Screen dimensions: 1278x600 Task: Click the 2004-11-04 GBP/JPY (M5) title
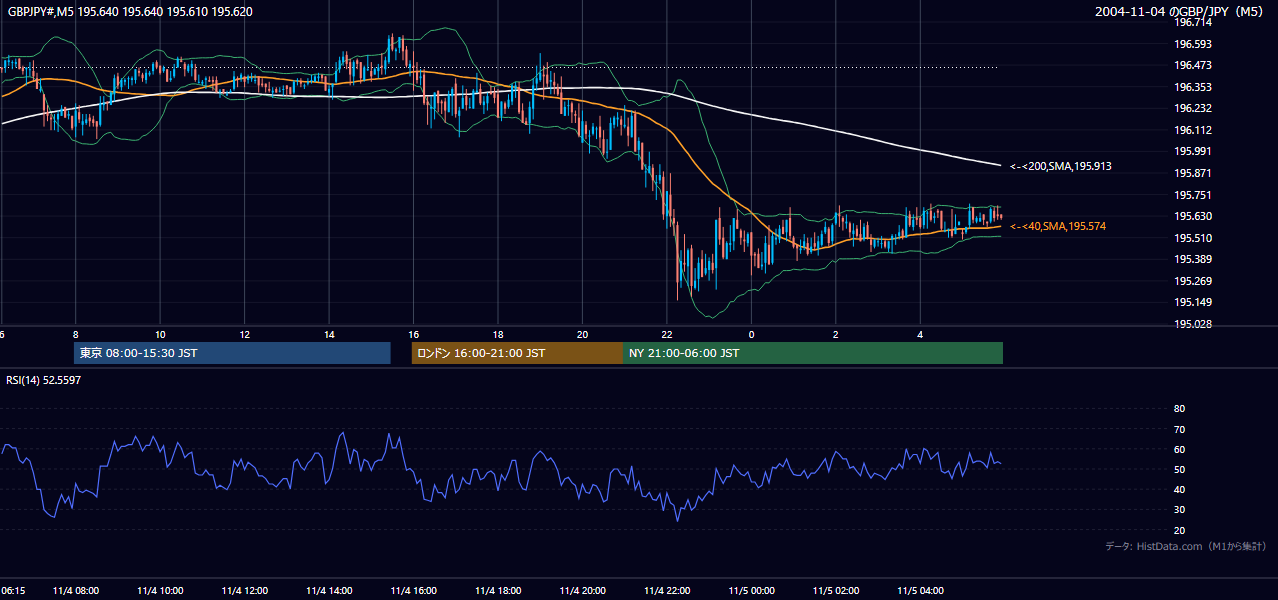[1181, 11]
